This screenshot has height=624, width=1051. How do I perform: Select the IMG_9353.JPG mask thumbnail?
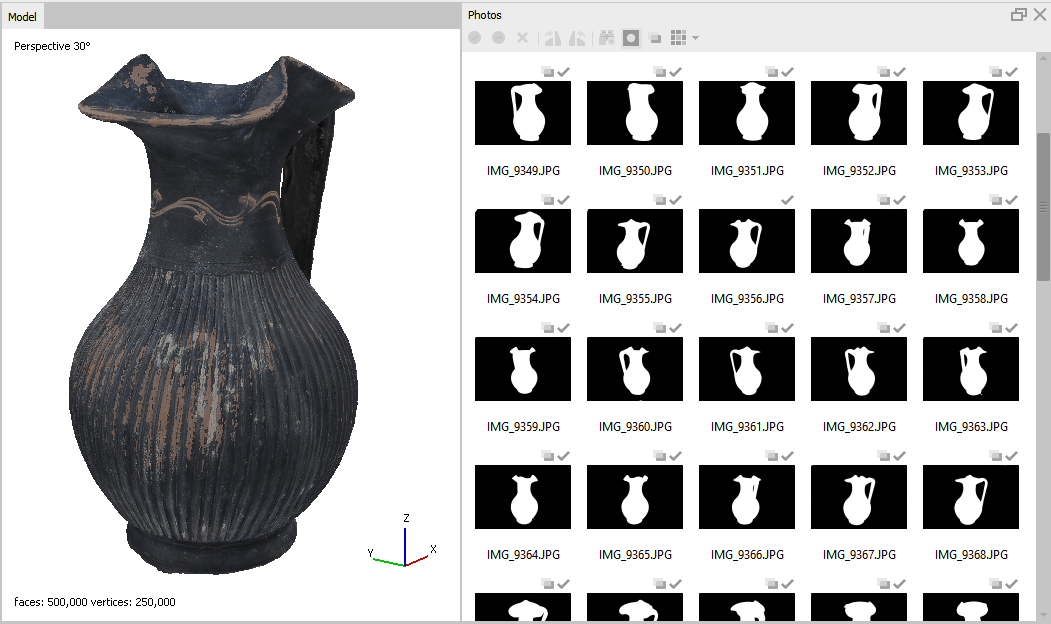[971, 113]
